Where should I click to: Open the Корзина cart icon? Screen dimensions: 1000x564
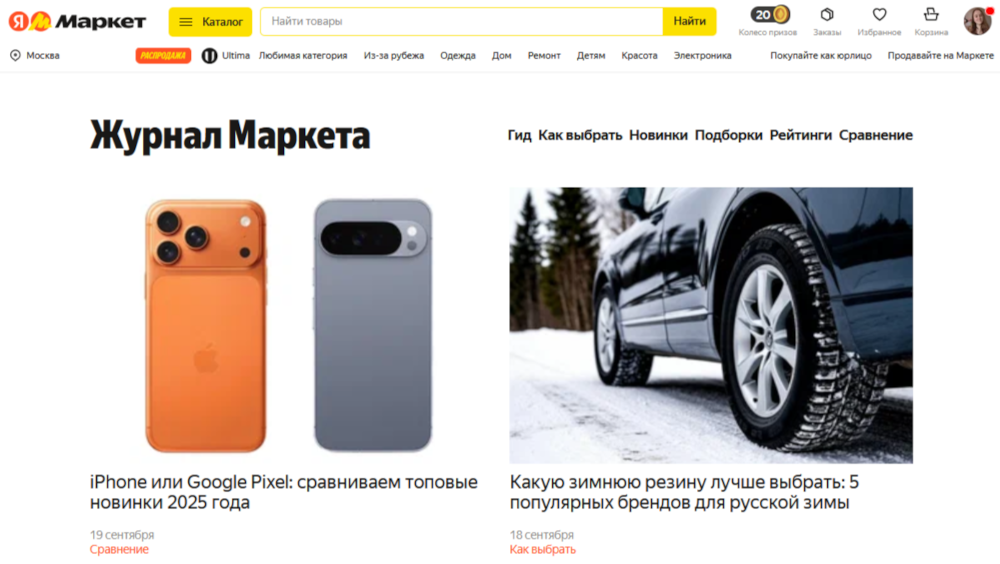click(931, 14)
